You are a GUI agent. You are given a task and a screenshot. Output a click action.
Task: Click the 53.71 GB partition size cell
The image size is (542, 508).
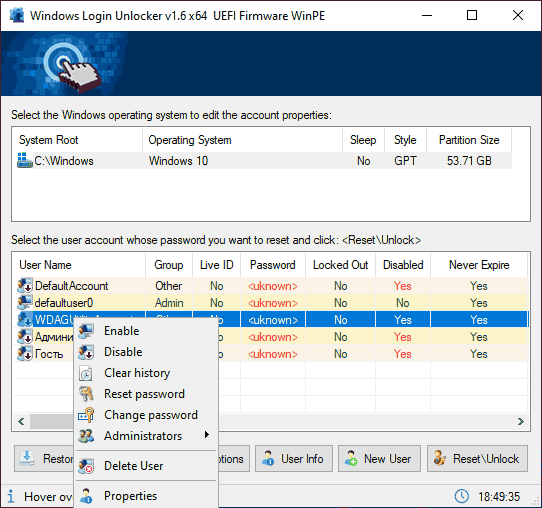click(x=469, y=161)
